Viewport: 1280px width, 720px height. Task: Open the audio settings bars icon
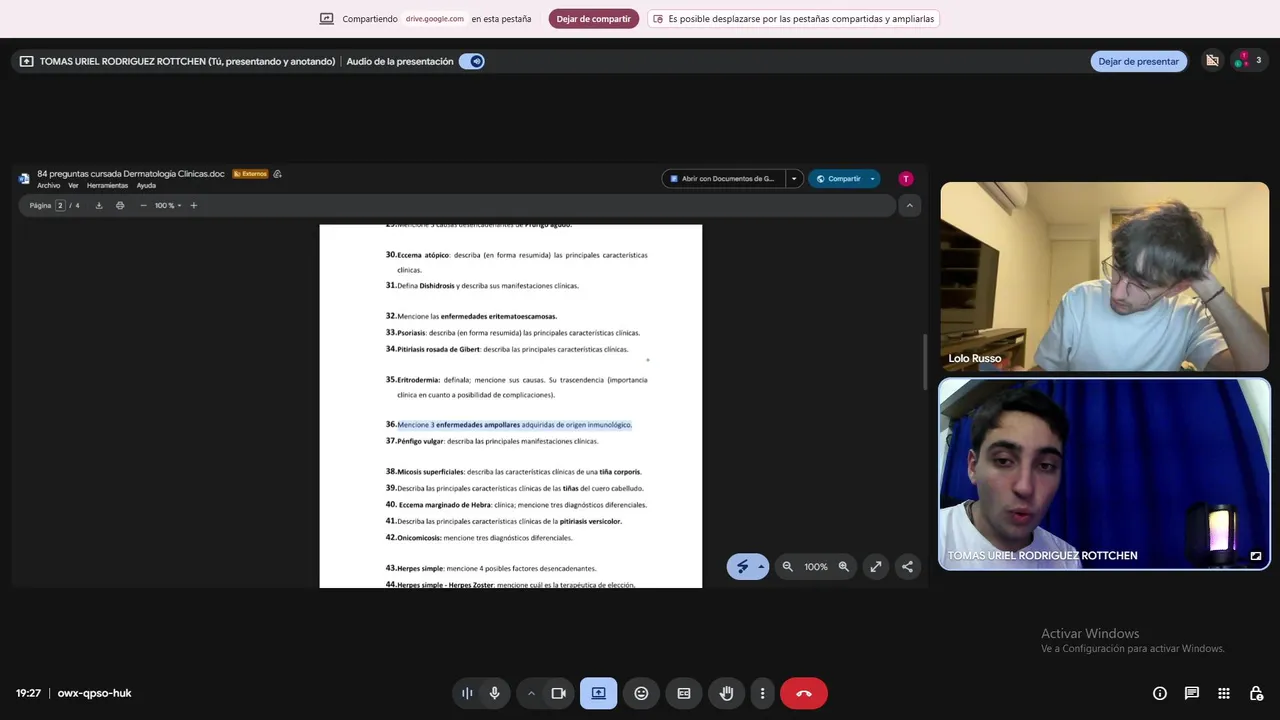pos(467,693)
